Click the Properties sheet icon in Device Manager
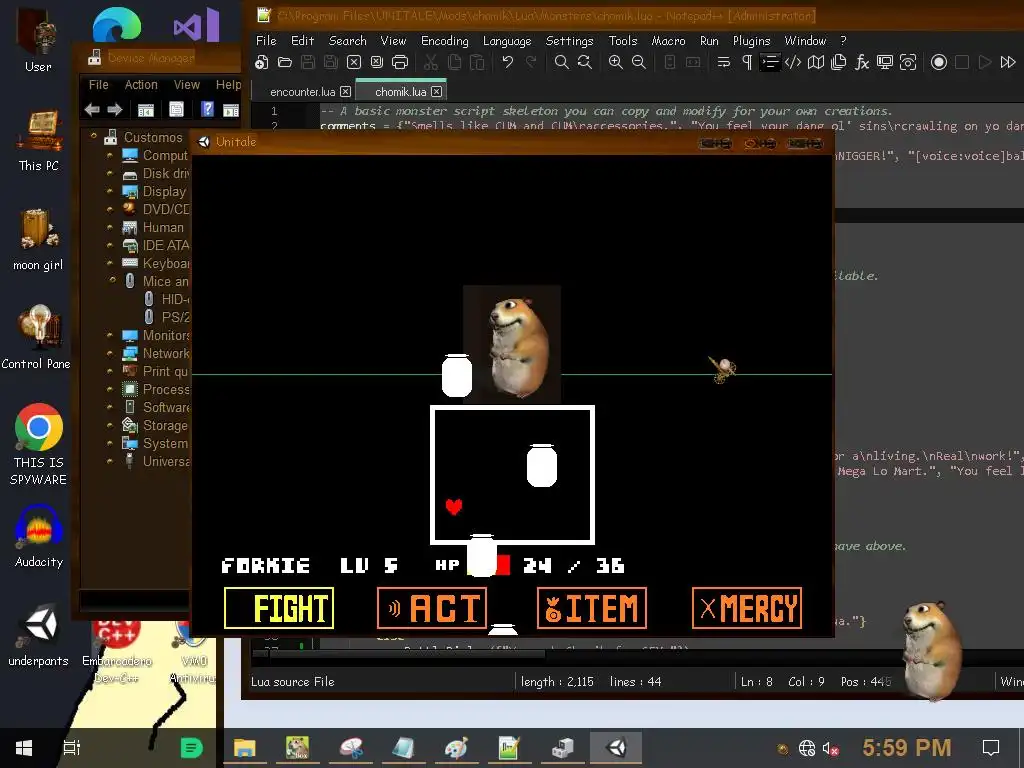Image resolution: width=1024 pixels, height=768 pixels. click(176, 109)
